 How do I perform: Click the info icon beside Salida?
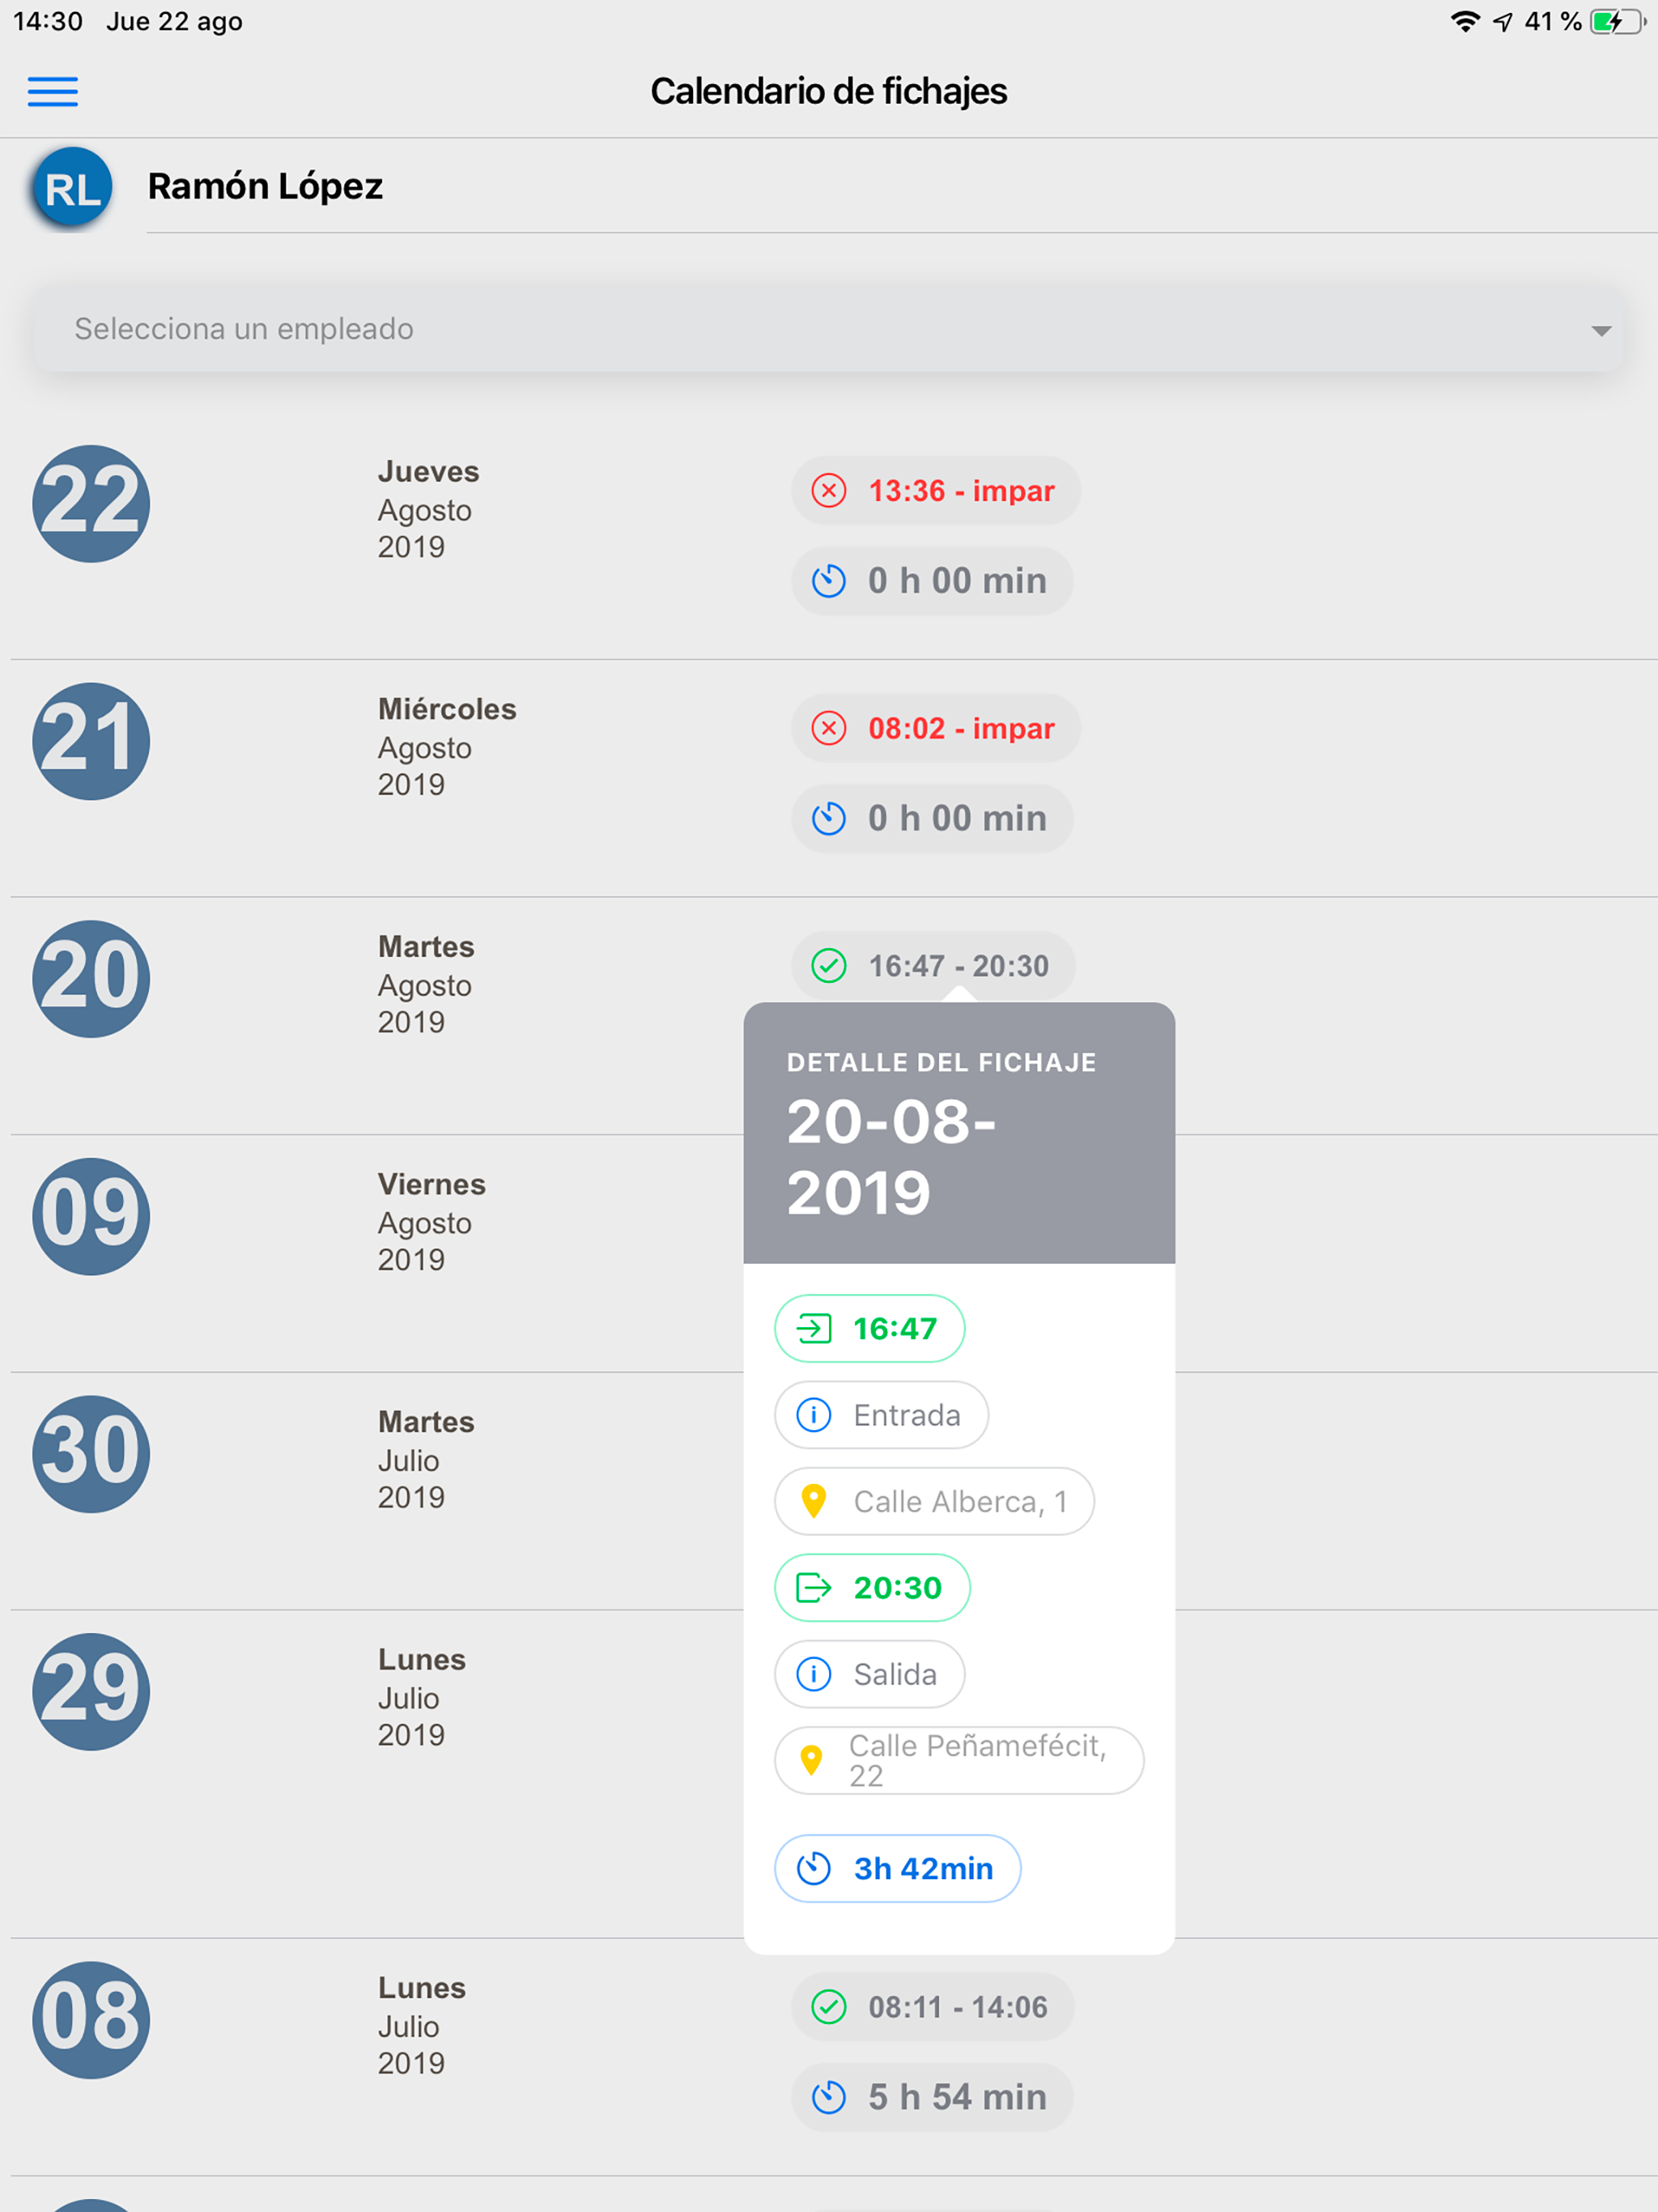(813, 1674)
